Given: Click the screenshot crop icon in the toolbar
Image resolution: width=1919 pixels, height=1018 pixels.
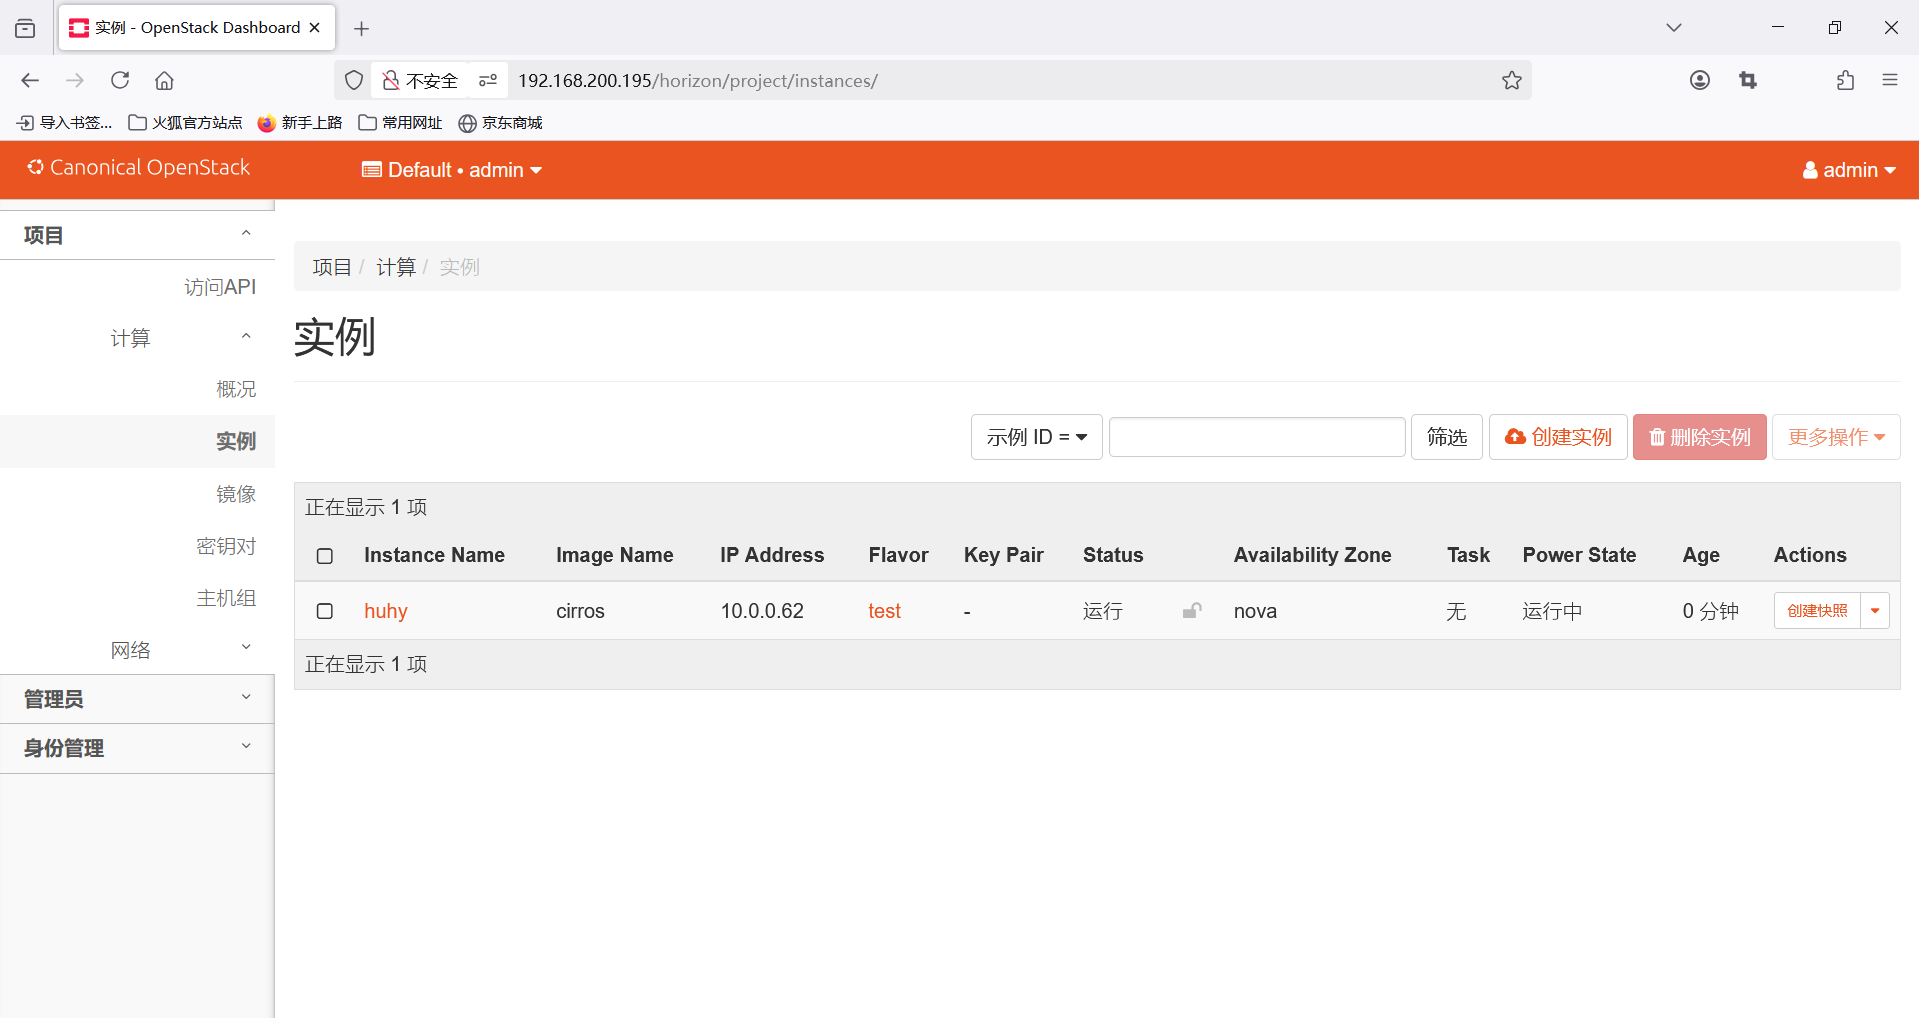Looking at the screenshot, I should (x=1748, y=80).
